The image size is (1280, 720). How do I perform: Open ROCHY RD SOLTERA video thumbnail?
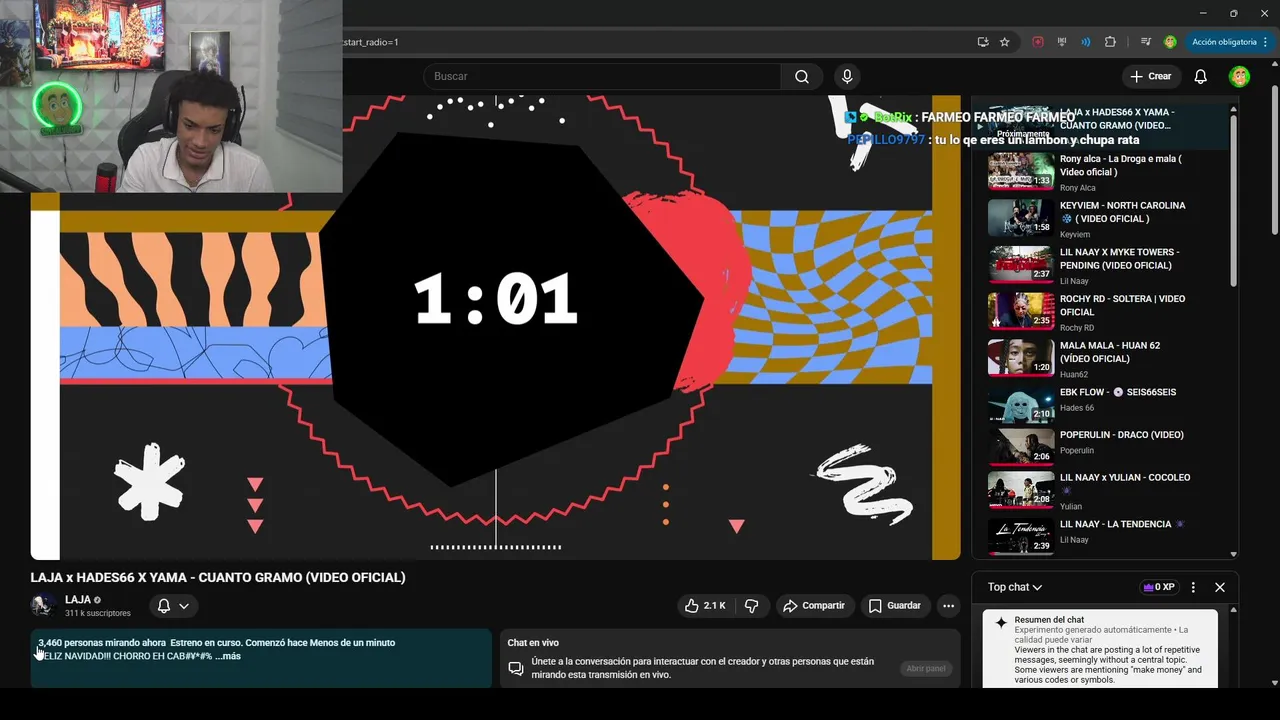tap(1021, 312)
